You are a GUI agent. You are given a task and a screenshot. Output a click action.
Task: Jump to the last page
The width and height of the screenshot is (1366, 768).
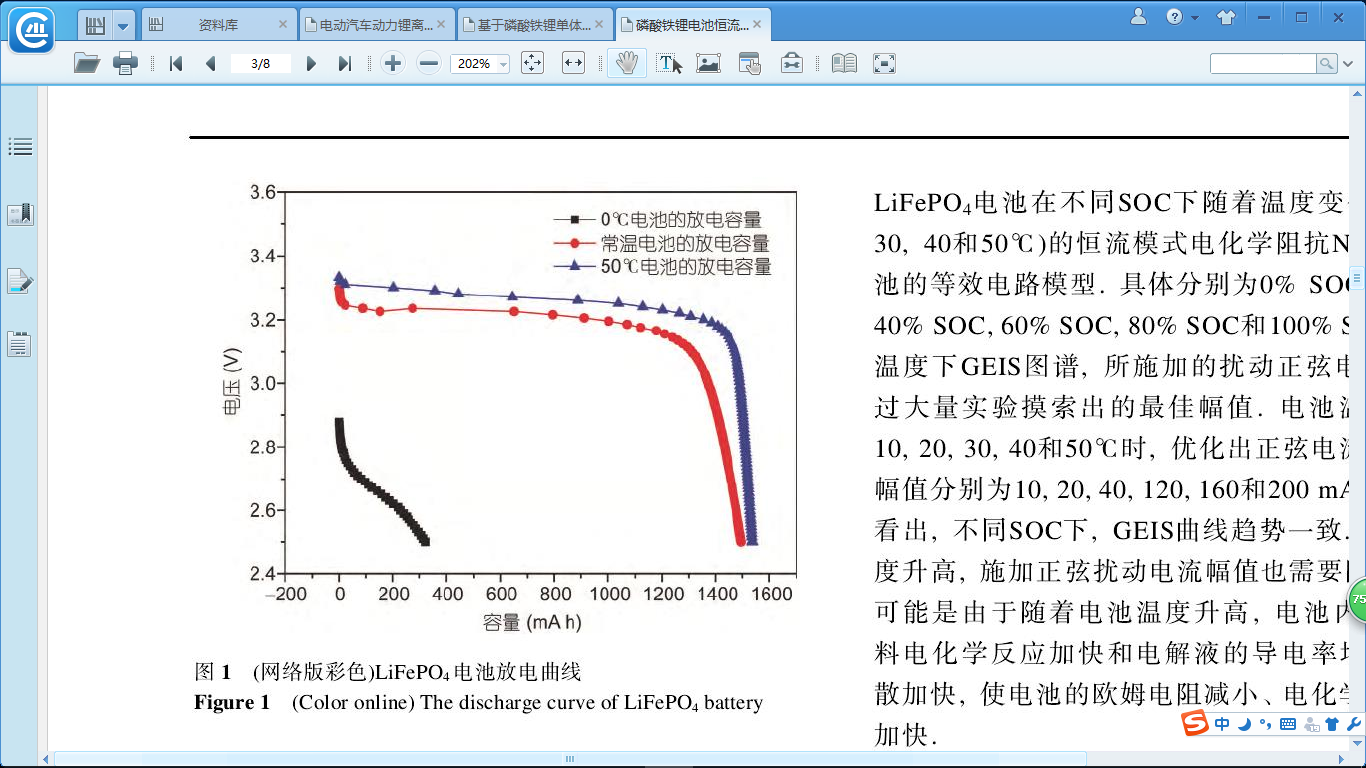pos(345,64)
